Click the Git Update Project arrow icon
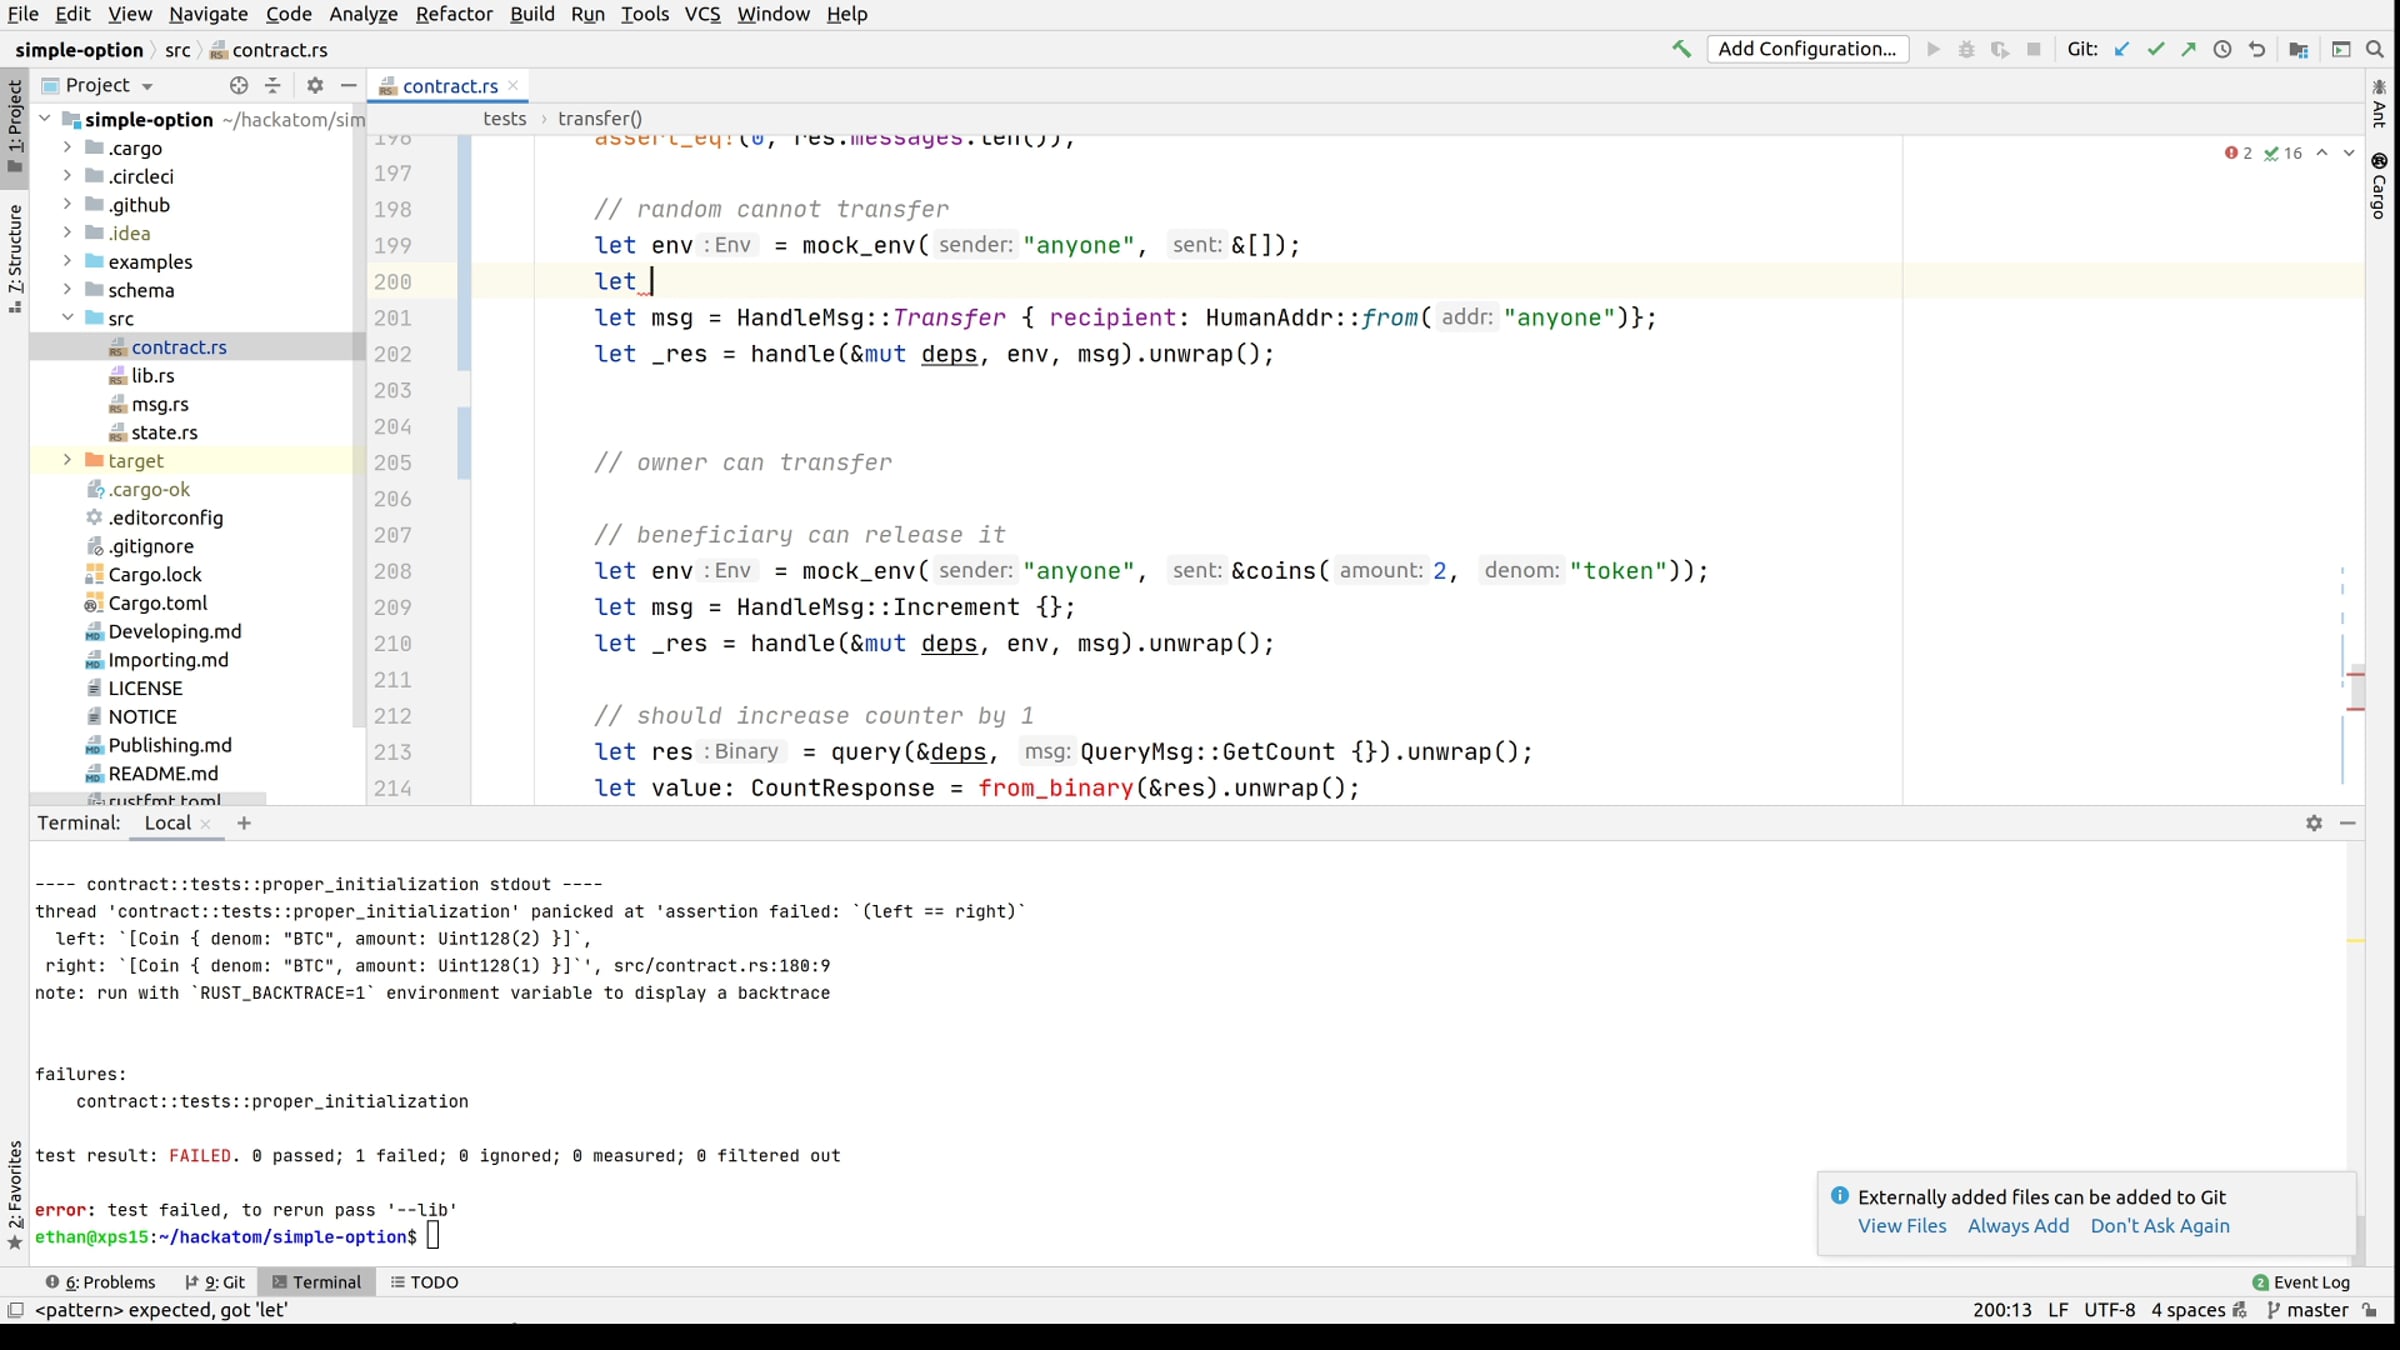The height and width of the screenshot is (1350, 2400). coord(2122,49)
